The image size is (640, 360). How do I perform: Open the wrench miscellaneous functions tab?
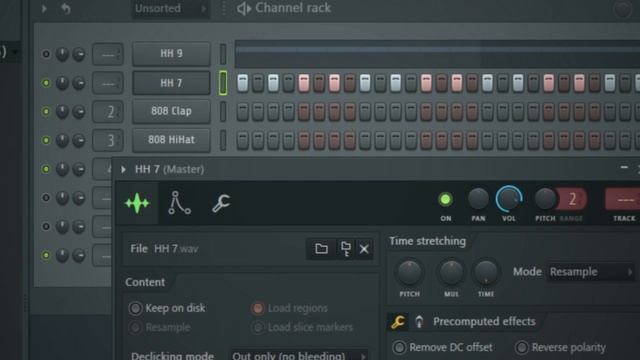point(221,203)
